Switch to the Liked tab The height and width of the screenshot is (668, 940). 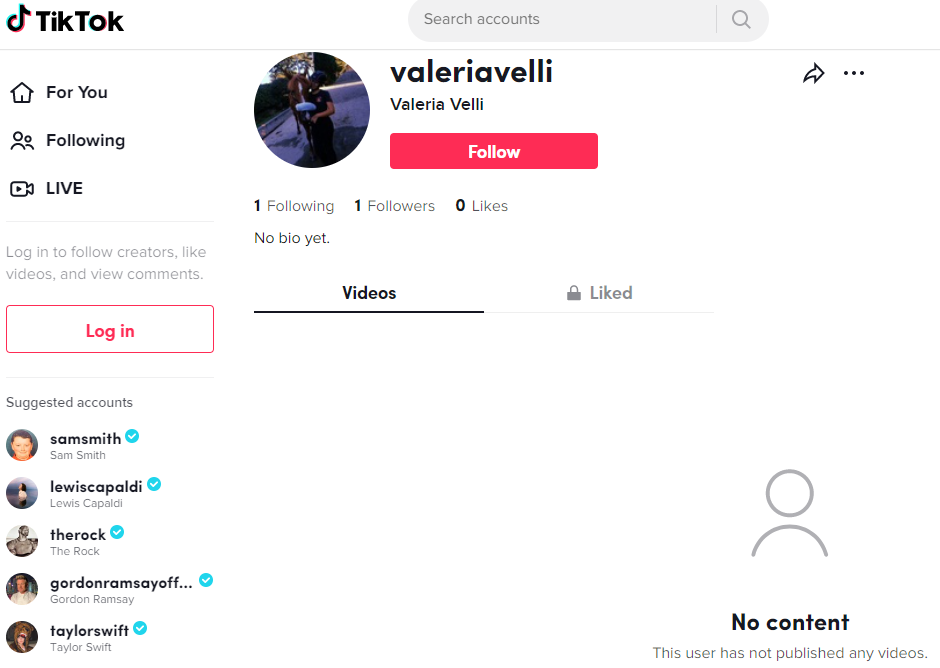(599, 293)
